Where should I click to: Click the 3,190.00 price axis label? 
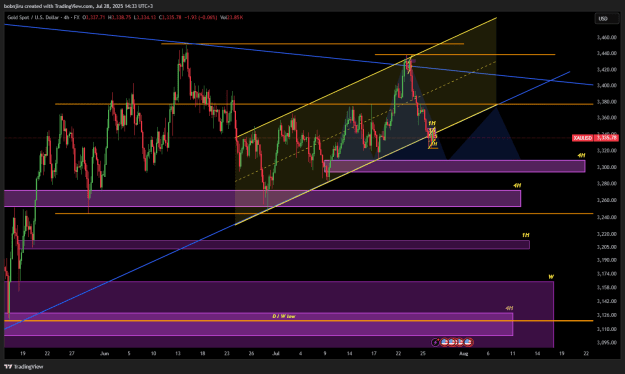tap(607, 260)
